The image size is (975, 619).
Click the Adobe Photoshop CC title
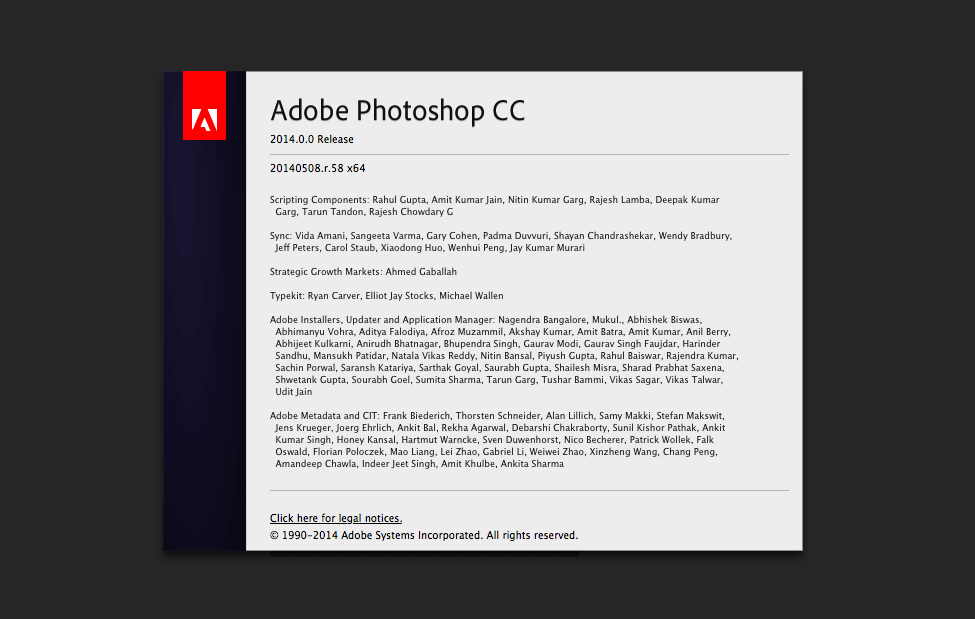click(397, 110)
